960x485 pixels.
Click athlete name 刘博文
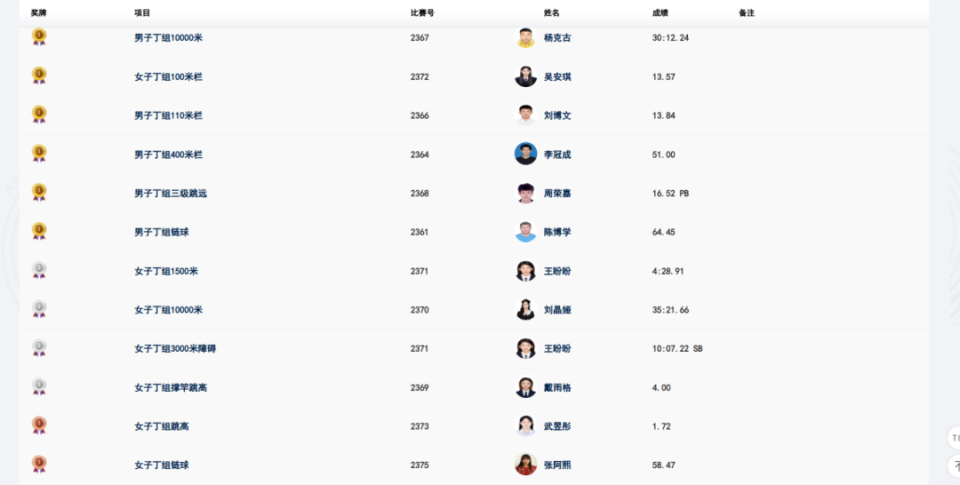tap(558, 116)
